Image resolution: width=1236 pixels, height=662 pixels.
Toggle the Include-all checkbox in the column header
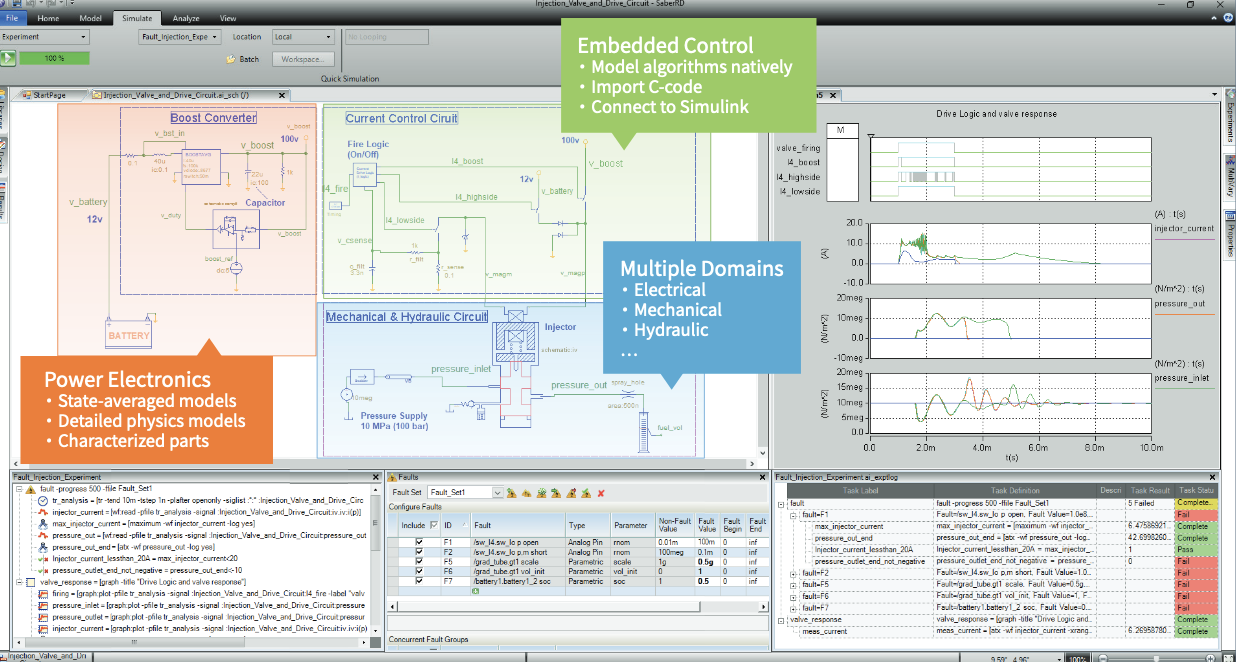(432, 524)
